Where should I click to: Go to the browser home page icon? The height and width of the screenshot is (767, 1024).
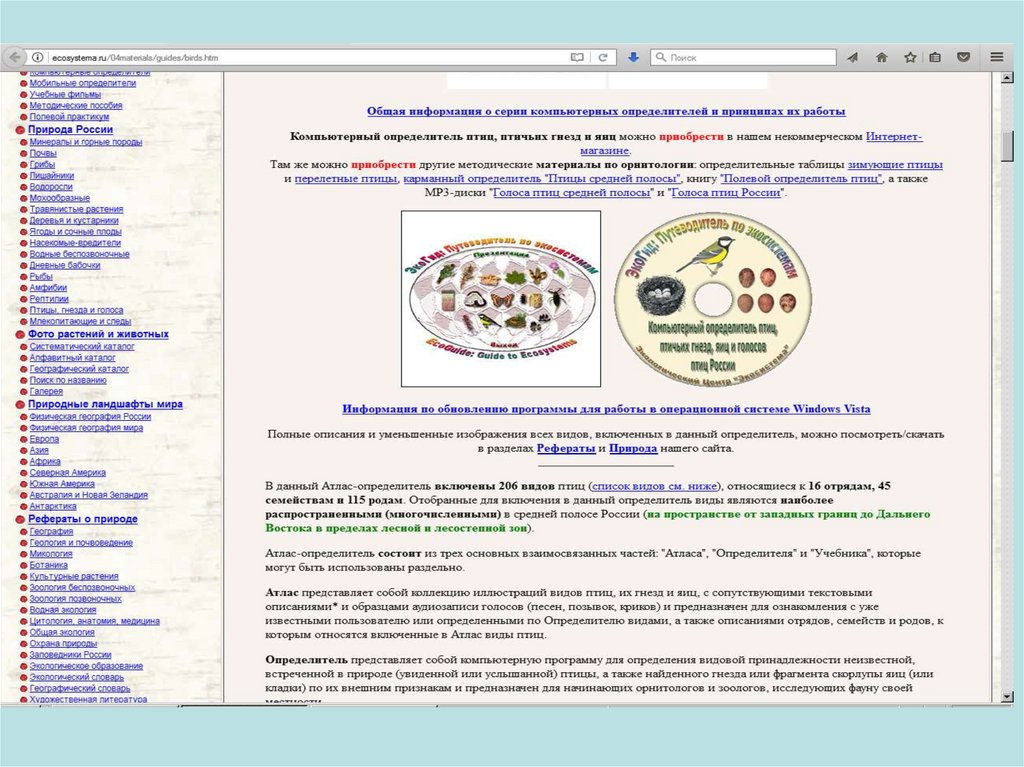click(881, 58)
